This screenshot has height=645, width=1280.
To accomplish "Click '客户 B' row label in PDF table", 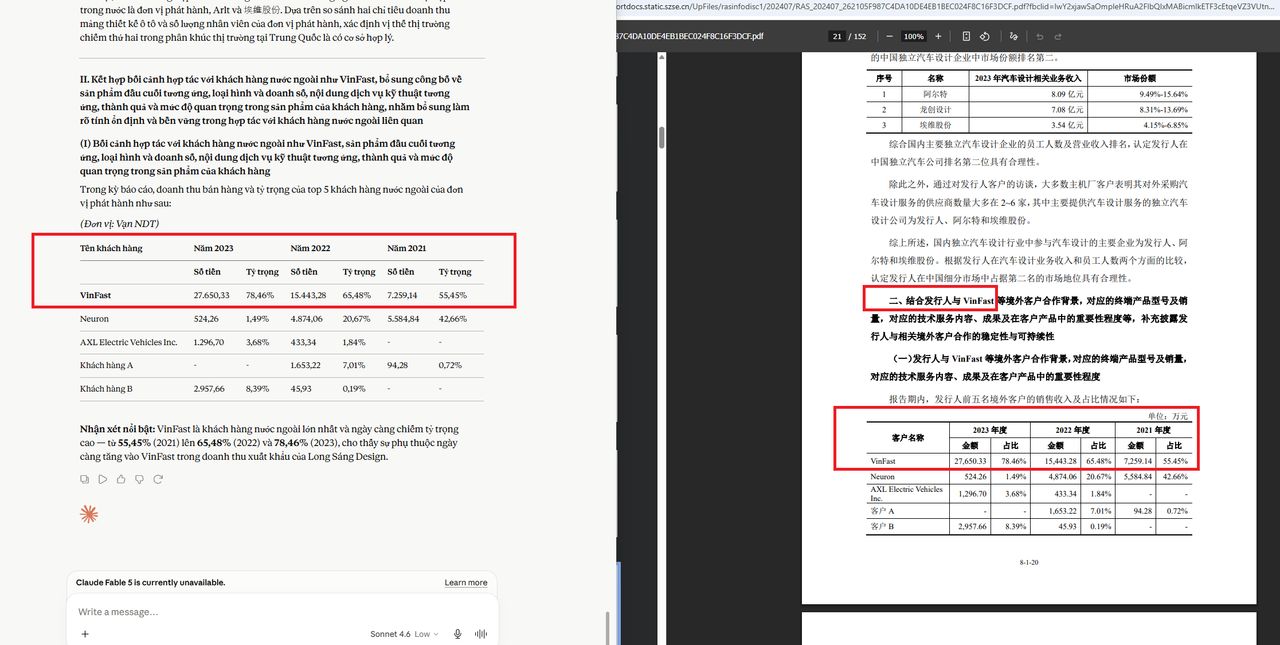I will [x=880, y=525].
